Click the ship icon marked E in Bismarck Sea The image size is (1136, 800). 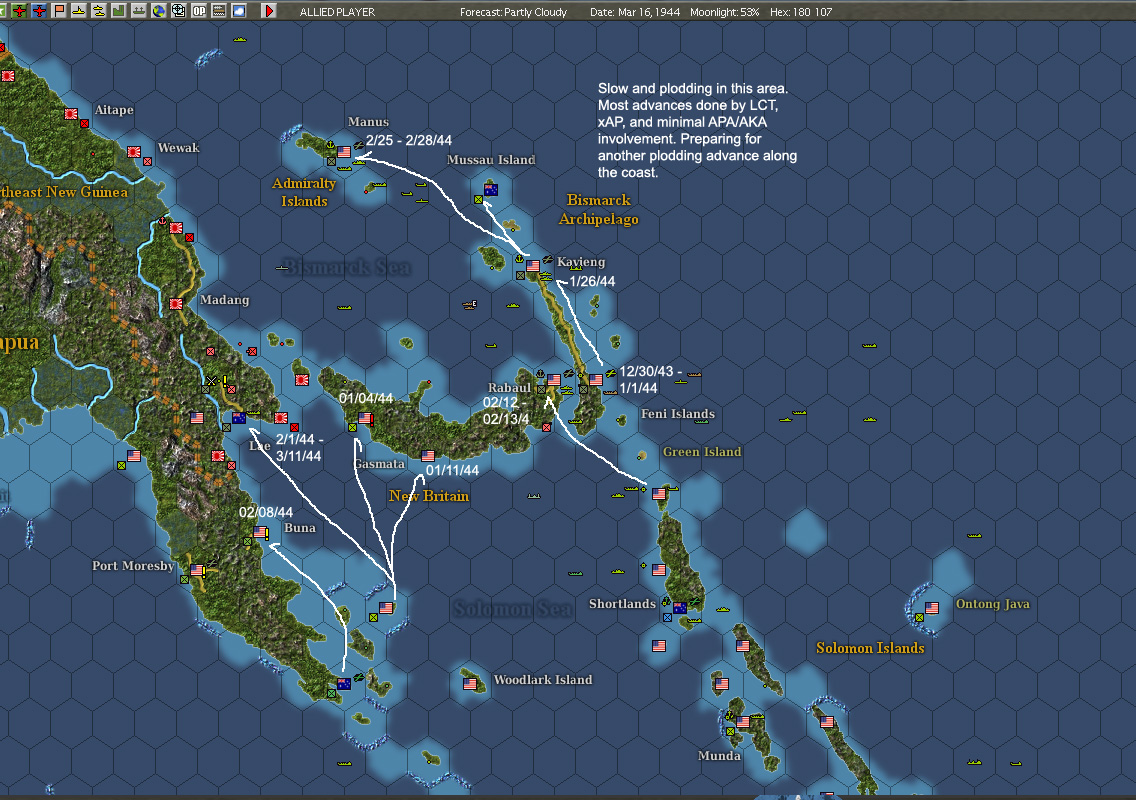click(470, 305)
